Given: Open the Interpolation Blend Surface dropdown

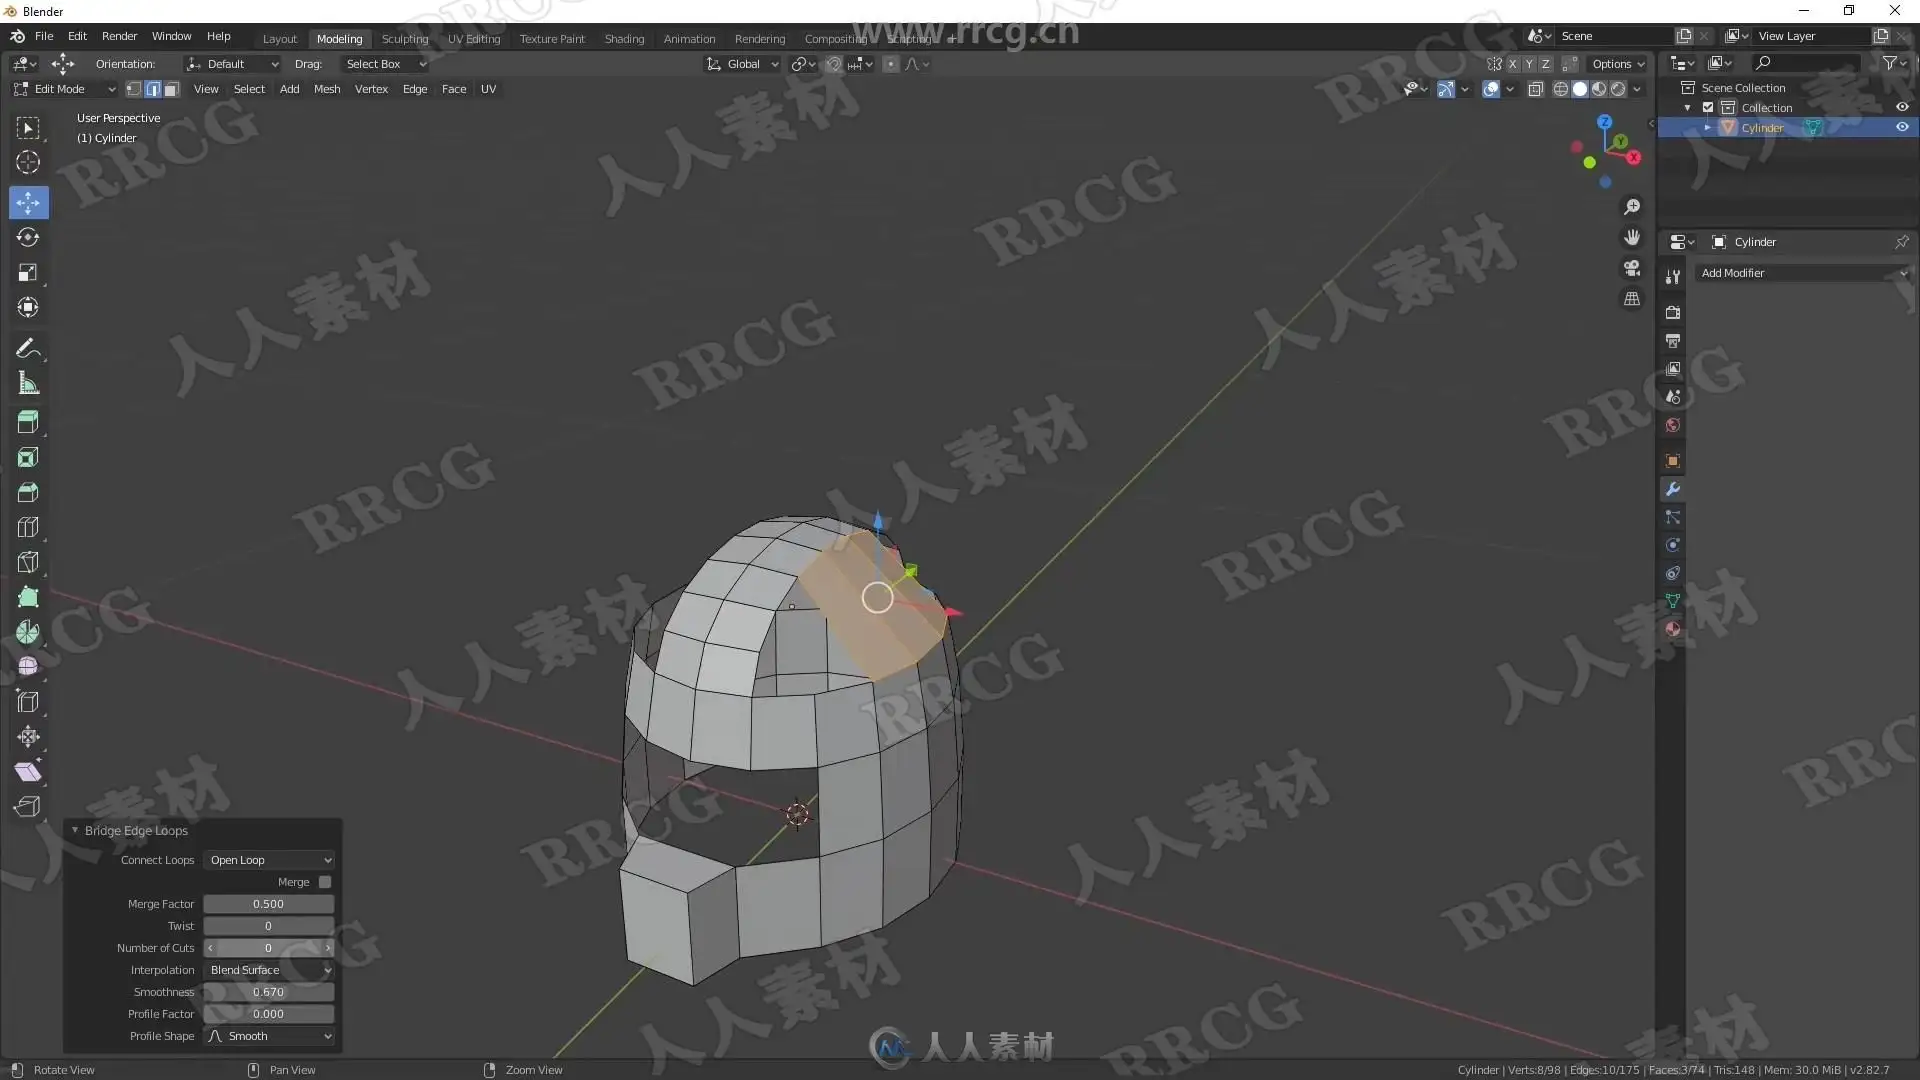Looking at the screenshot, I should tap(269, 970).
